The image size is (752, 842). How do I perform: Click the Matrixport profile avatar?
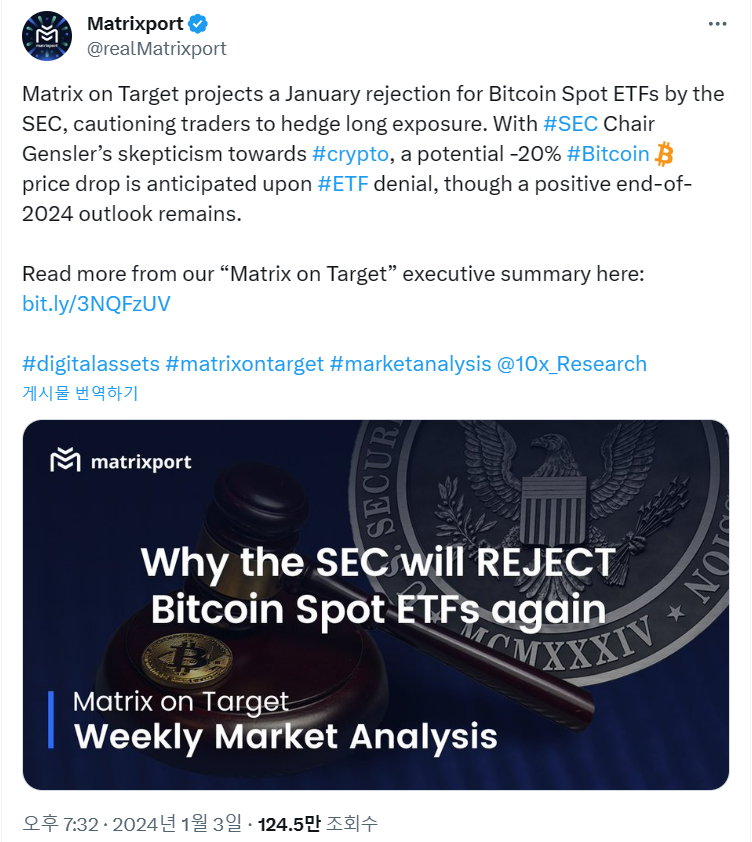pos(47,37)
